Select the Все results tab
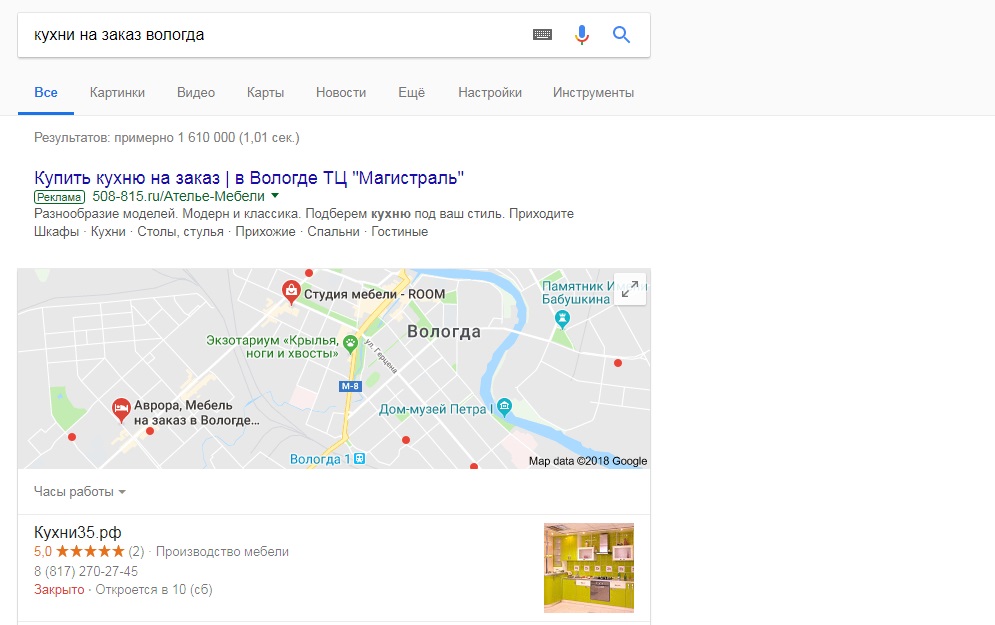 [46, 93]
